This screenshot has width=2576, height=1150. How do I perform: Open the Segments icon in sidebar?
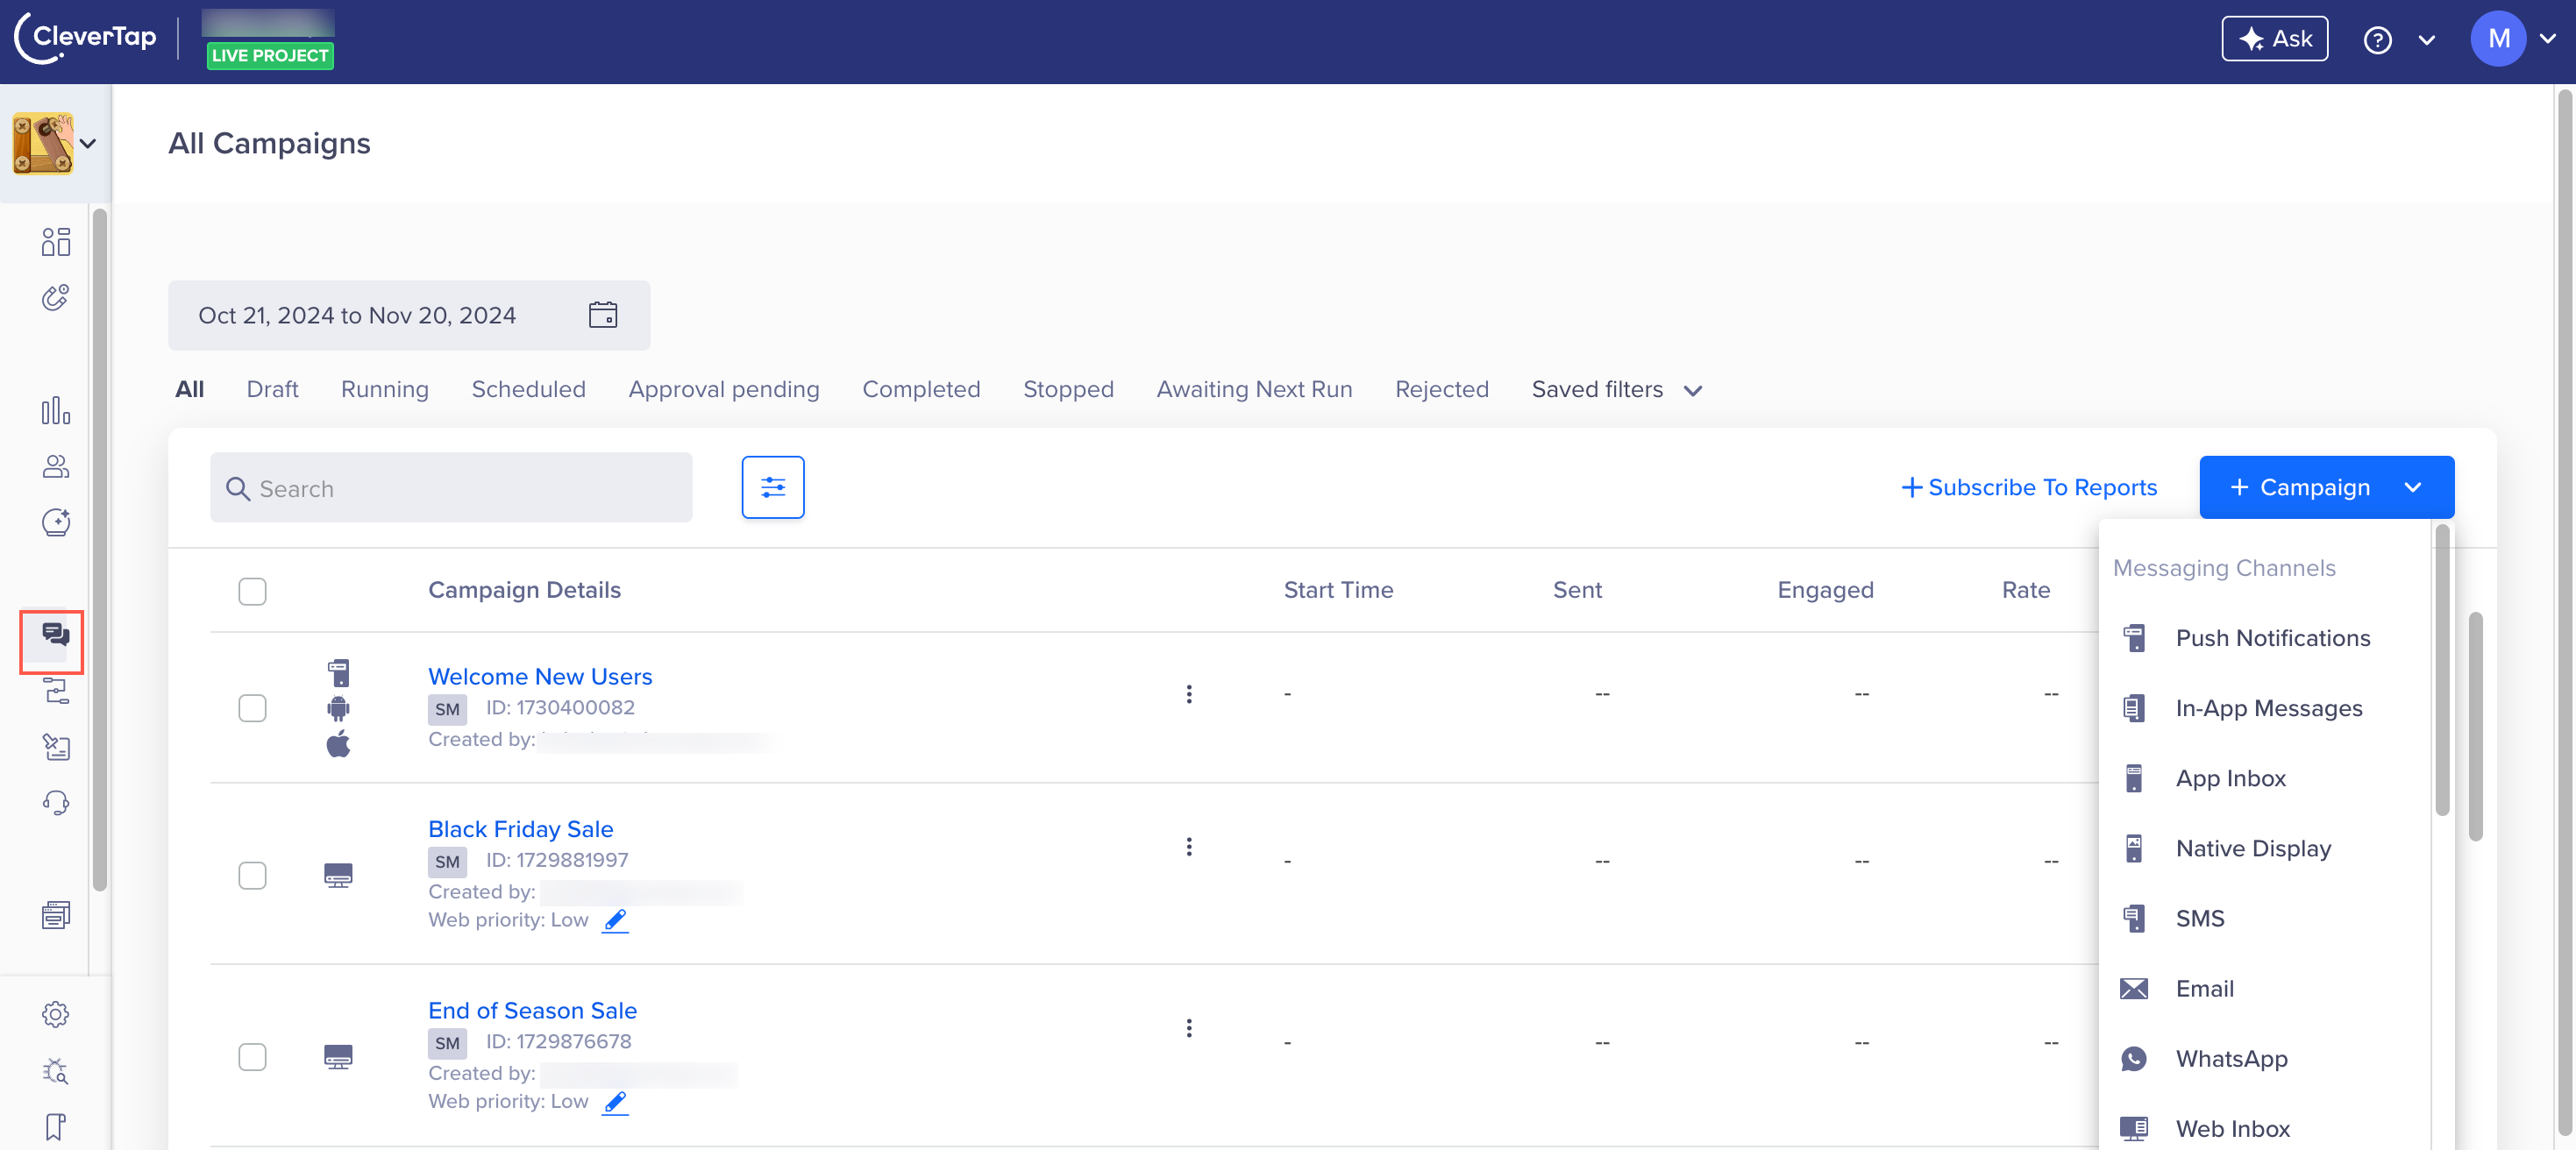point(56,466)
